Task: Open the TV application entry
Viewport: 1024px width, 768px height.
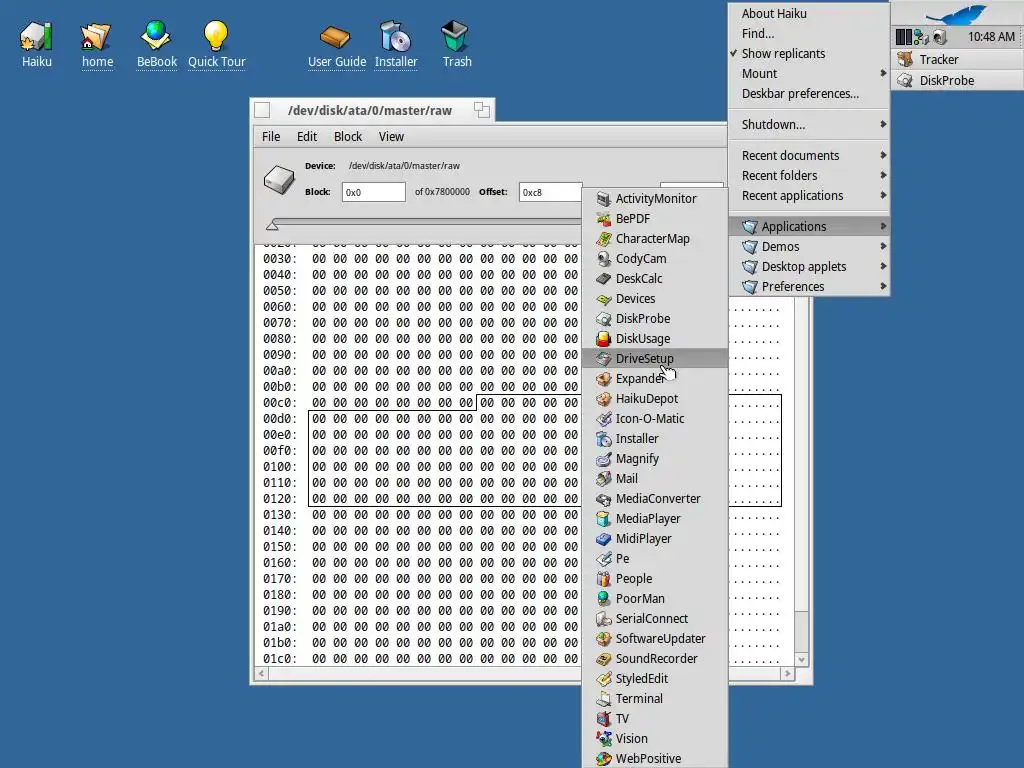Action: (655, 719)
